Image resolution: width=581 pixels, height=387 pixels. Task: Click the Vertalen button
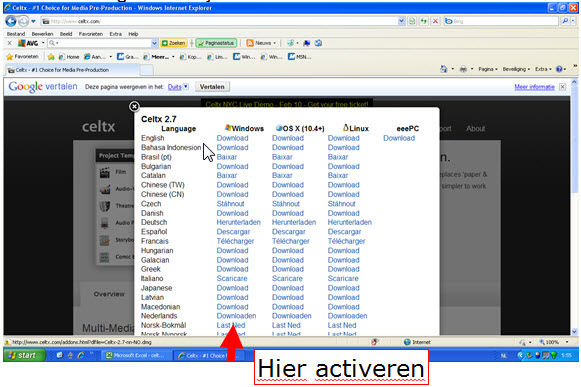[212, 87]
